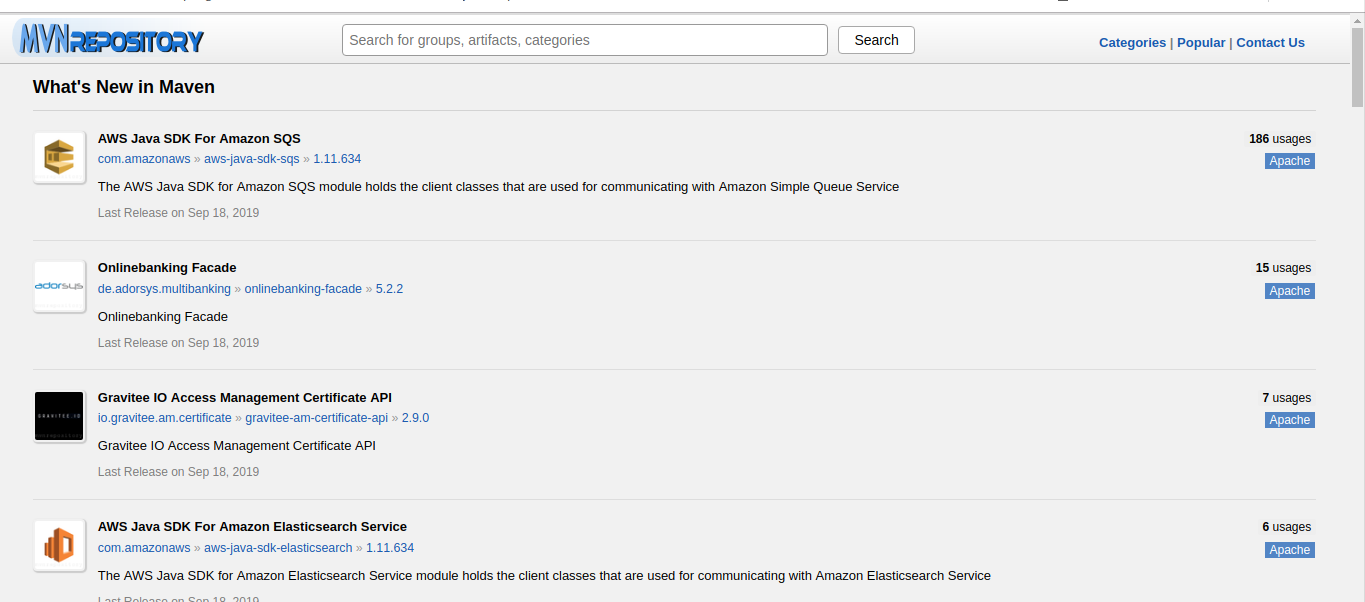This screenshot has width=1365, height=602.
Task: Open aws-java-sdk-elasticsearch artifact link
Action: 278,548
